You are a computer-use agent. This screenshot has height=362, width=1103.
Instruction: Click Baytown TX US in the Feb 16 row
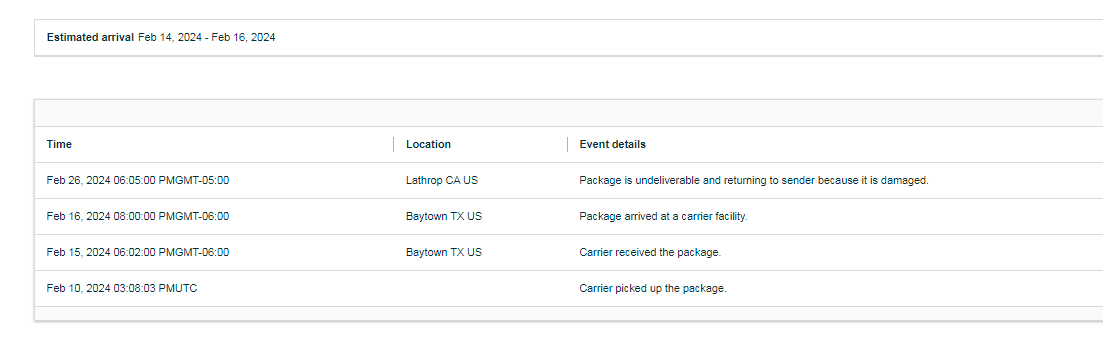[444, 216]
